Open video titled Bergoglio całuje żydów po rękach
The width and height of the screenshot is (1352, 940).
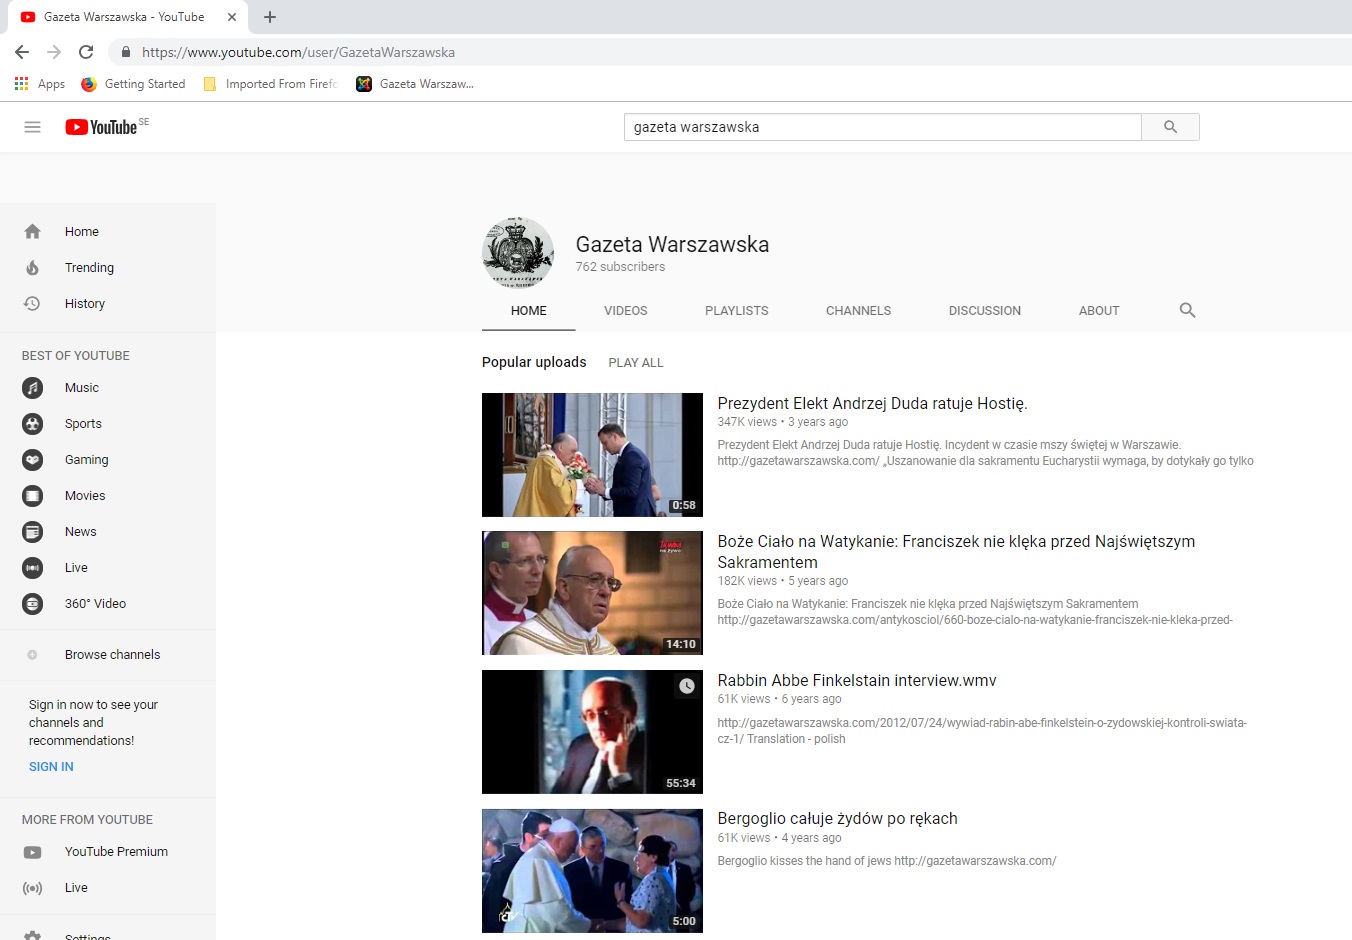837,819
